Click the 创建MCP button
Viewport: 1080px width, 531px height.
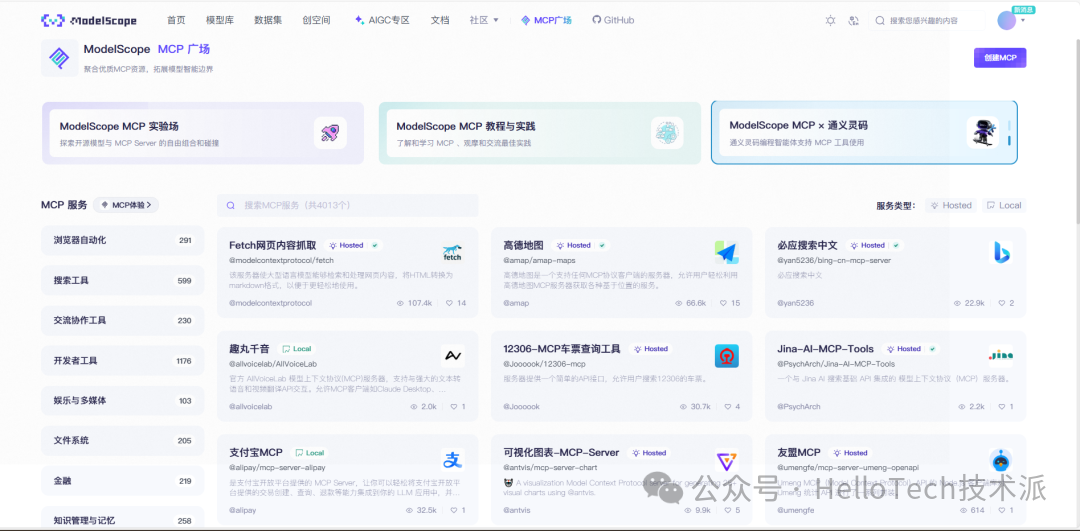[1000, 58]
